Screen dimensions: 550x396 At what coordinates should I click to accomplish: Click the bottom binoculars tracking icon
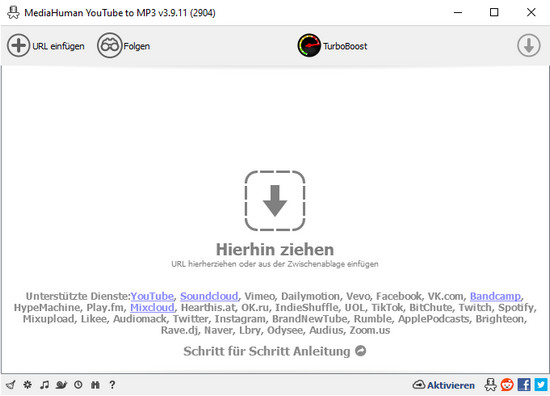click(95, 385)
